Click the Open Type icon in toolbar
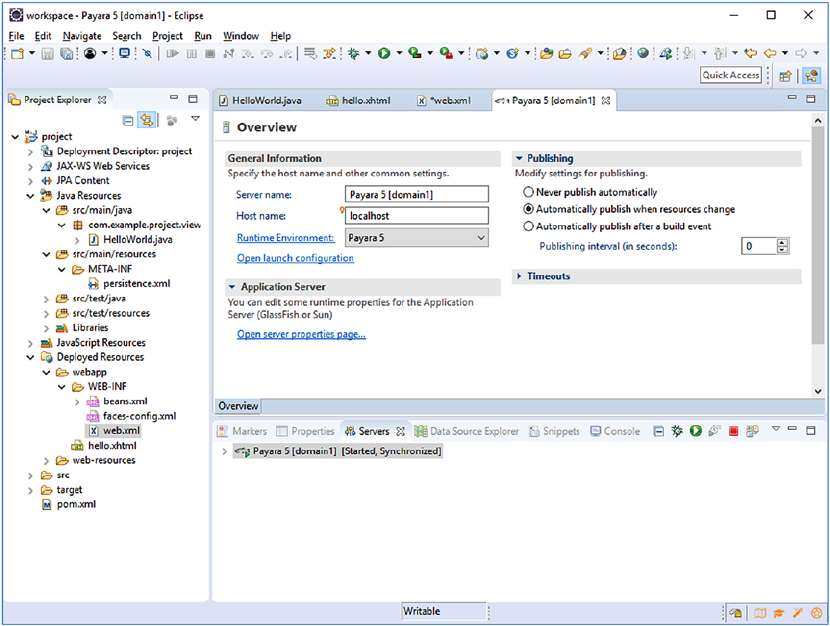Viewport: 830px width, 626px height. 547,53
